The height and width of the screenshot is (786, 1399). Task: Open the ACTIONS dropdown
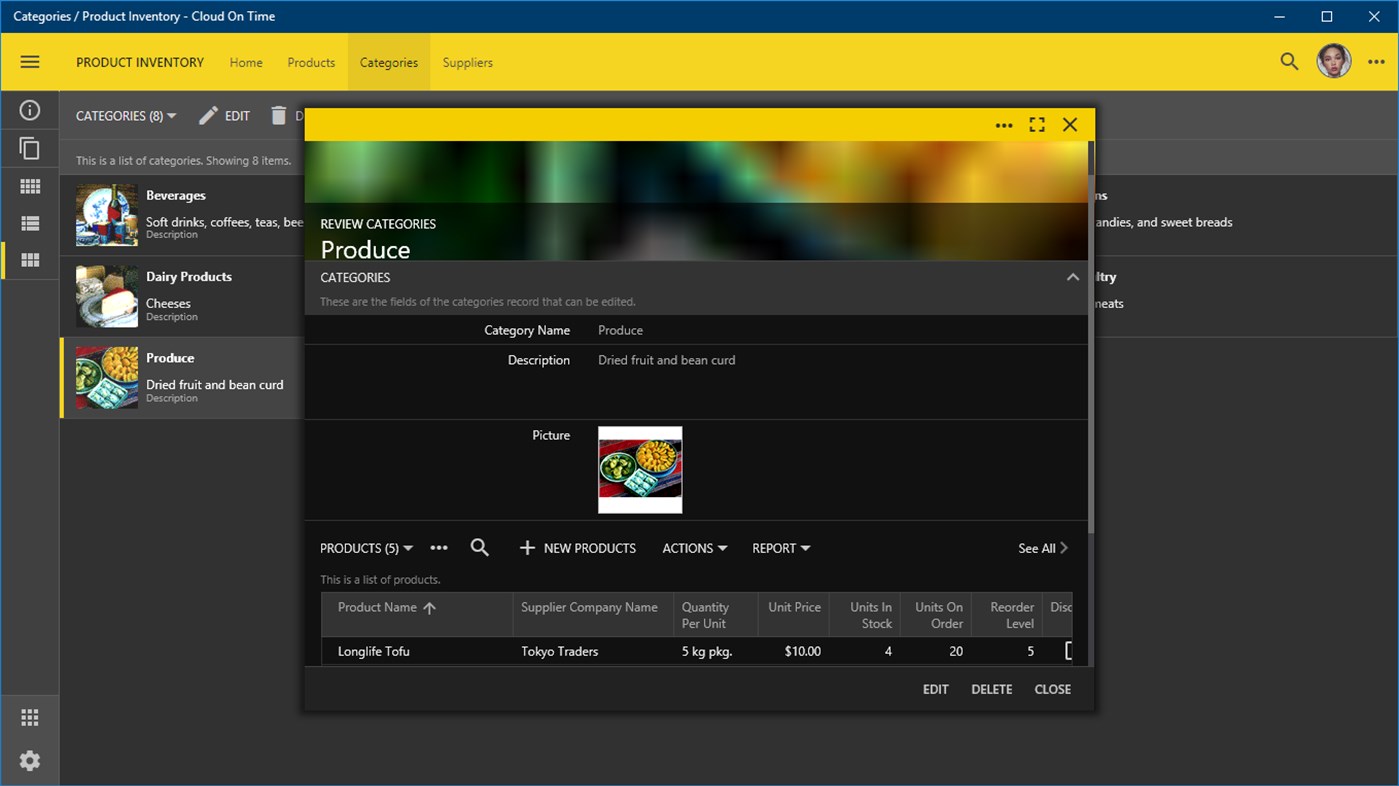pyautogui.click(x=694, y=548)
